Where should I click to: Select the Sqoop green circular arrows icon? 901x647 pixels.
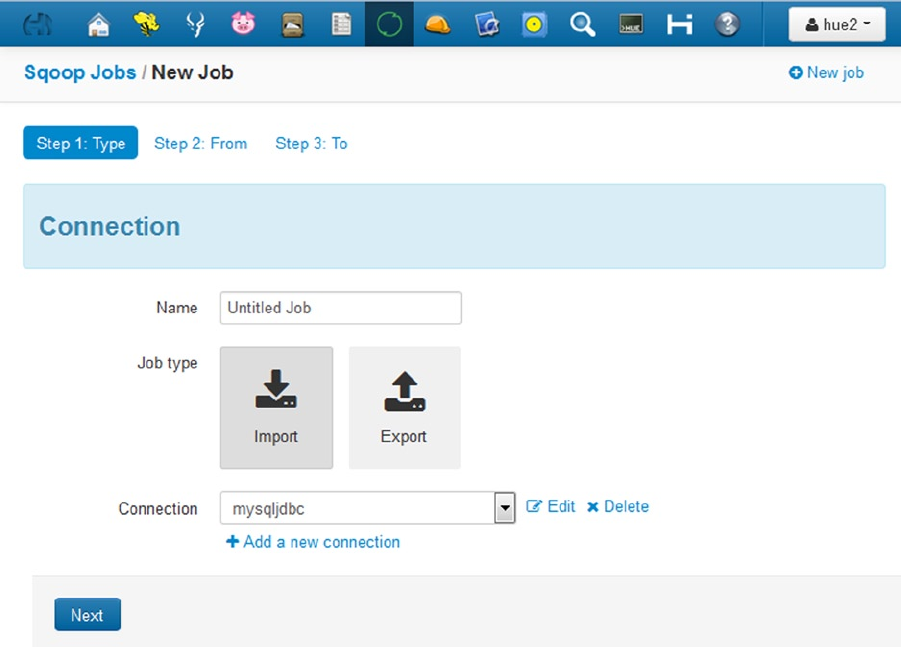(x=389, y=24)
